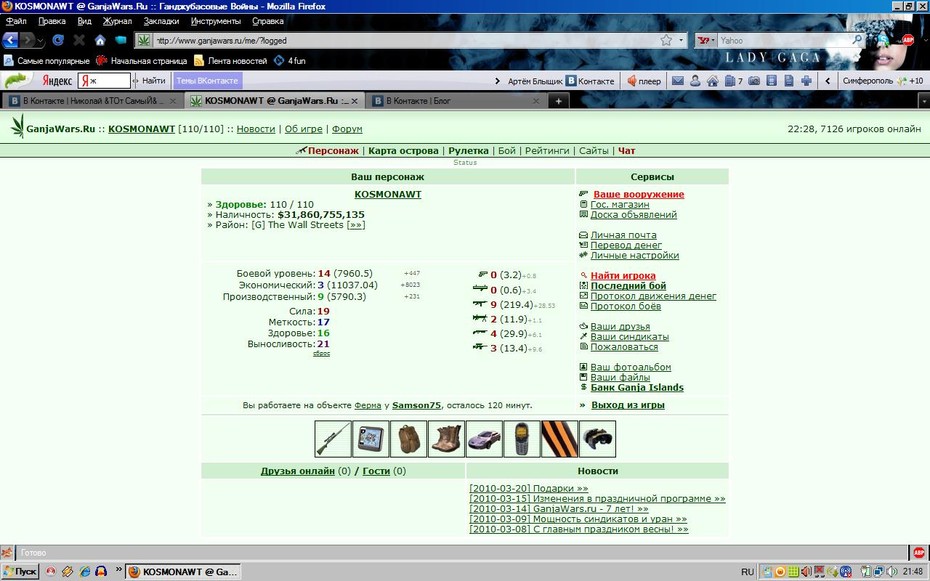Go to Firefox home page icon

tap(100, 40)
